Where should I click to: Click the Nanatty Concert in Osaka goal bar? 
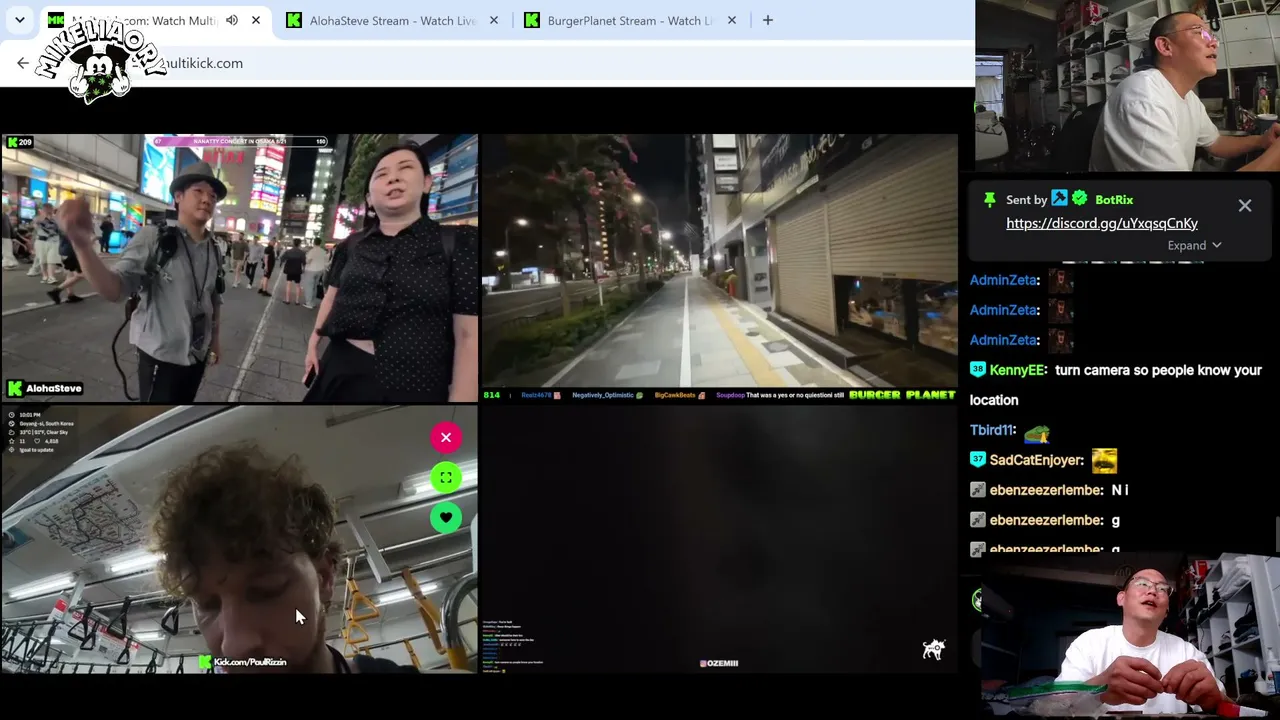coord(240,141)
